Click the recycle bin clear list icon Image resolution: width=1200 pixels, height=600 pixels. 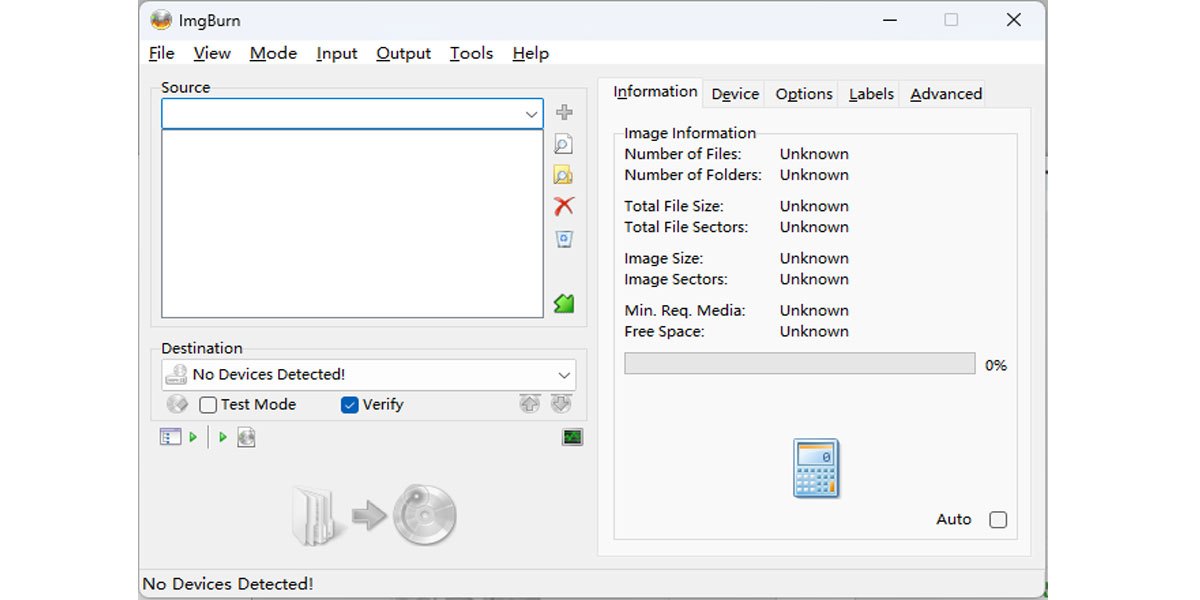[564, 239]
